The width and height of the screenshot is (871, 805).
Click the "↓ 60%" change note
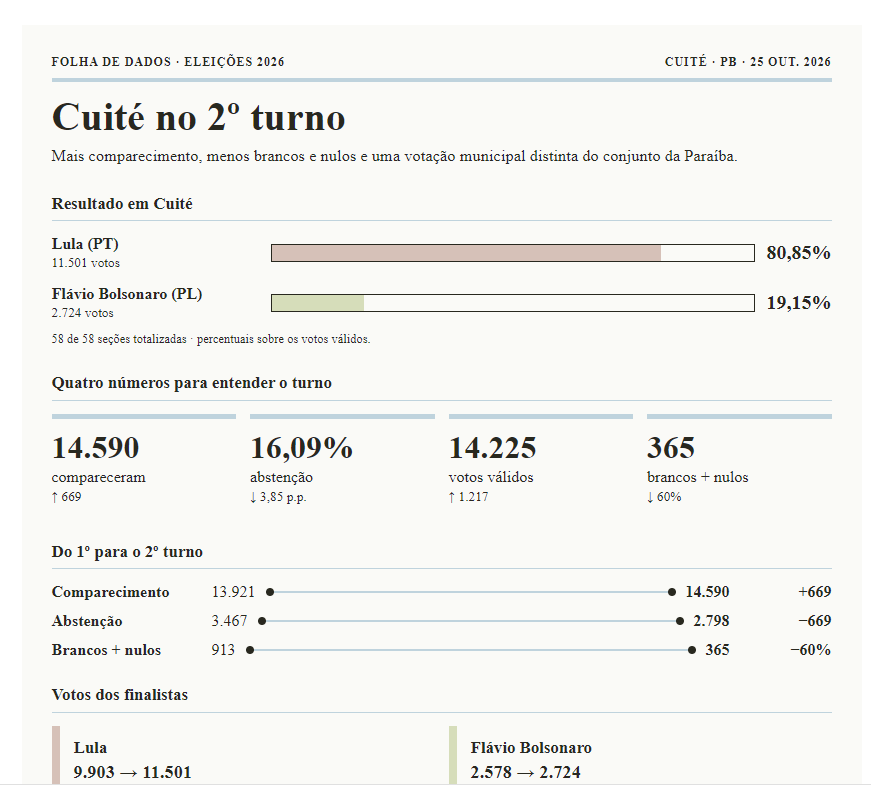pos(664,497)
